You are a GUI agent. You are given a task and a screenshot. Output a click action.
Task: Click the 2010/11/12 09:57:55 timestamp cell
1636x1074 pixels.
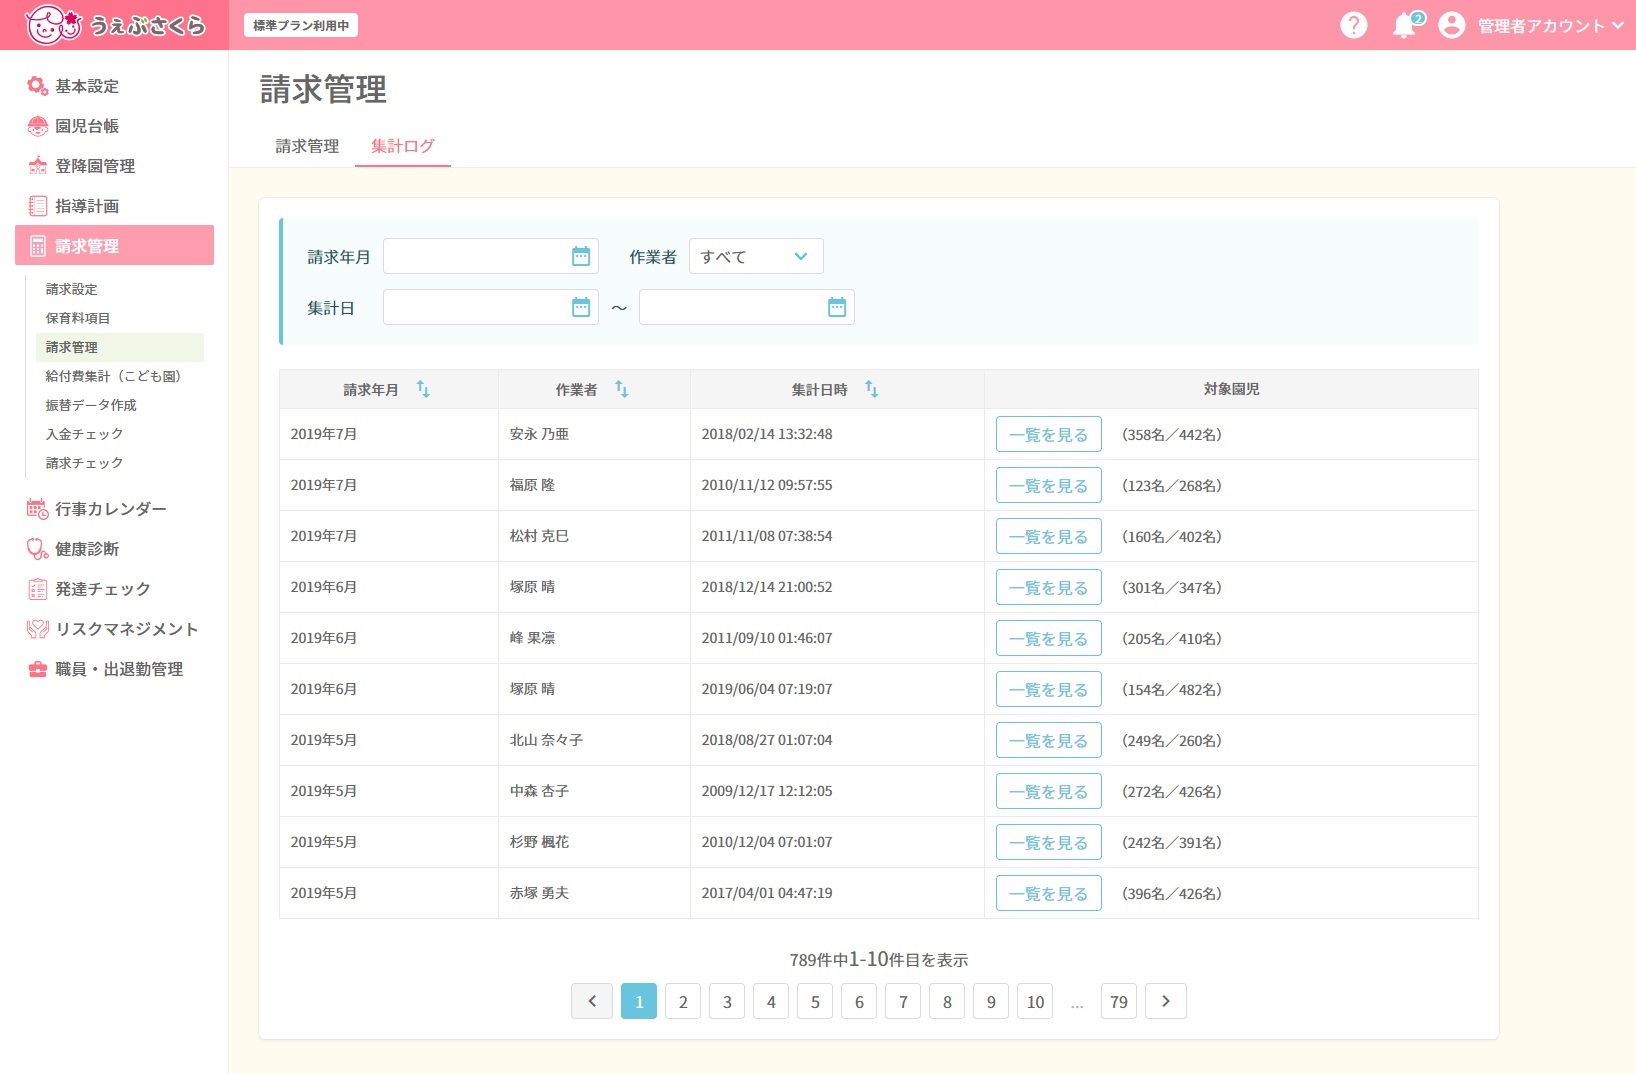click(x=767, y=485)
